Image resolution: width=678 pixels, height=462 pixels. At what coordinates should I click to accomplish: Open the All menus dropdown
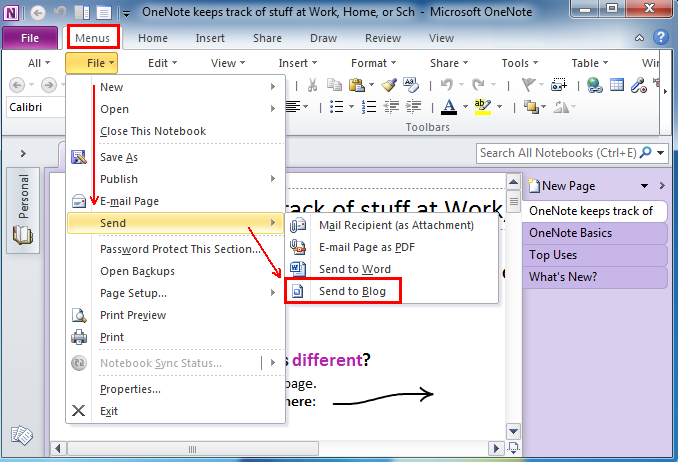pos(38,63)
